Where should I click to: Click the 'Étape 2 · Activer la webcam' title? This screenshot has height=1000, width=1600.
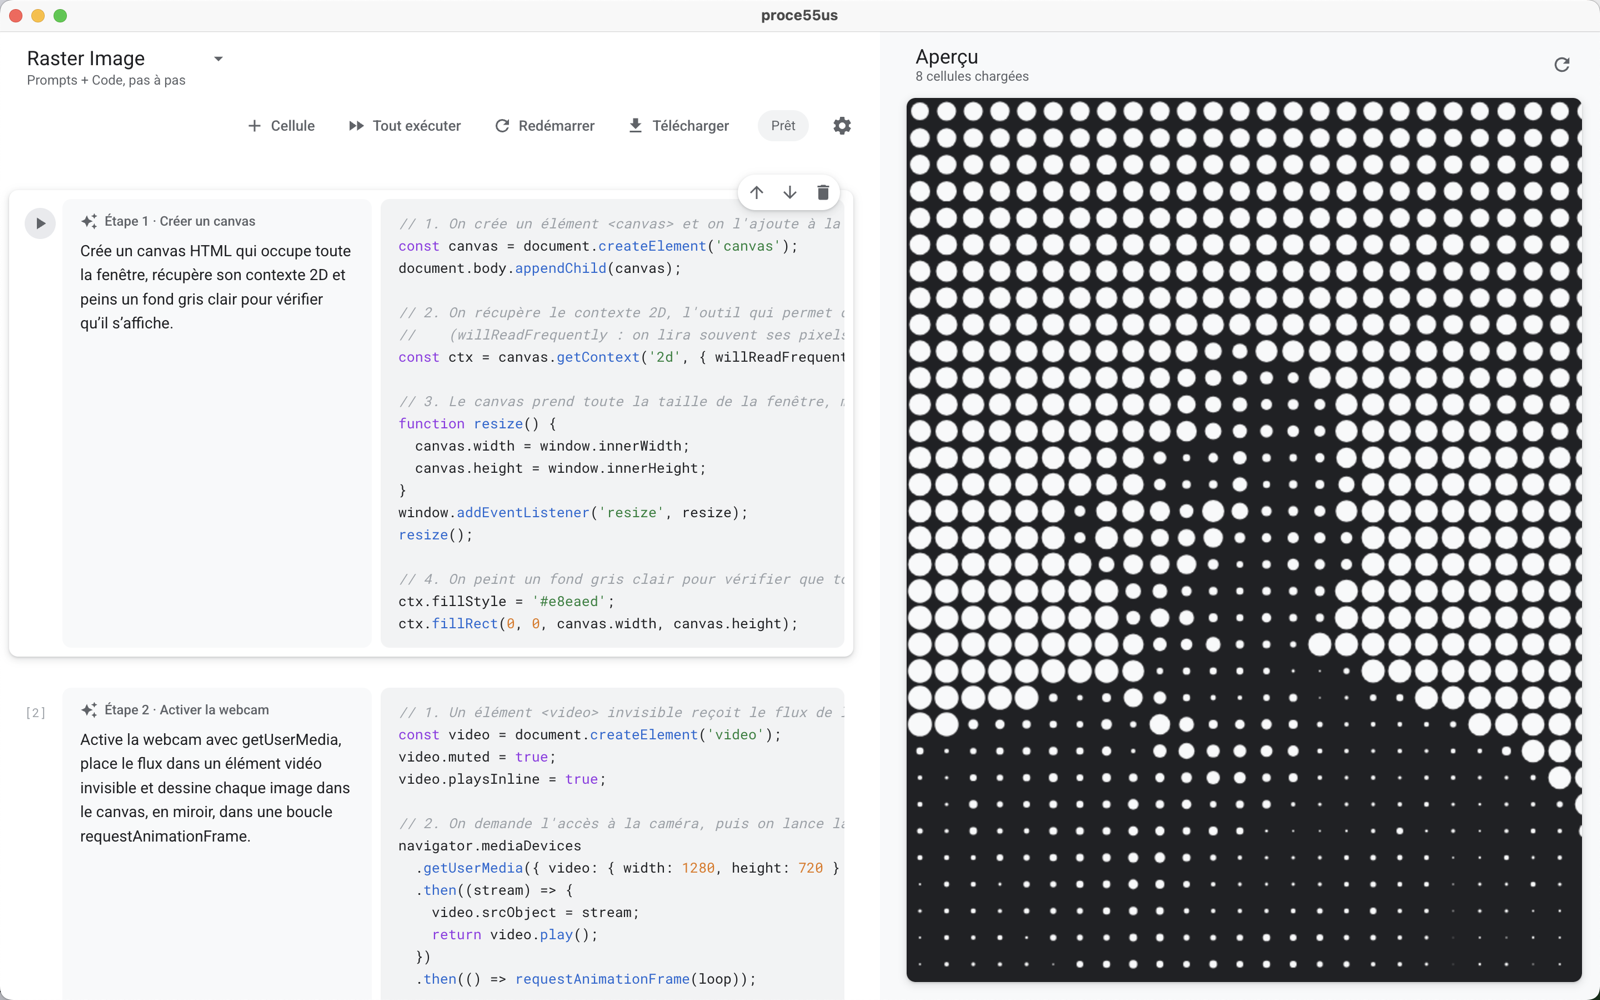click(x=187, y=710)
